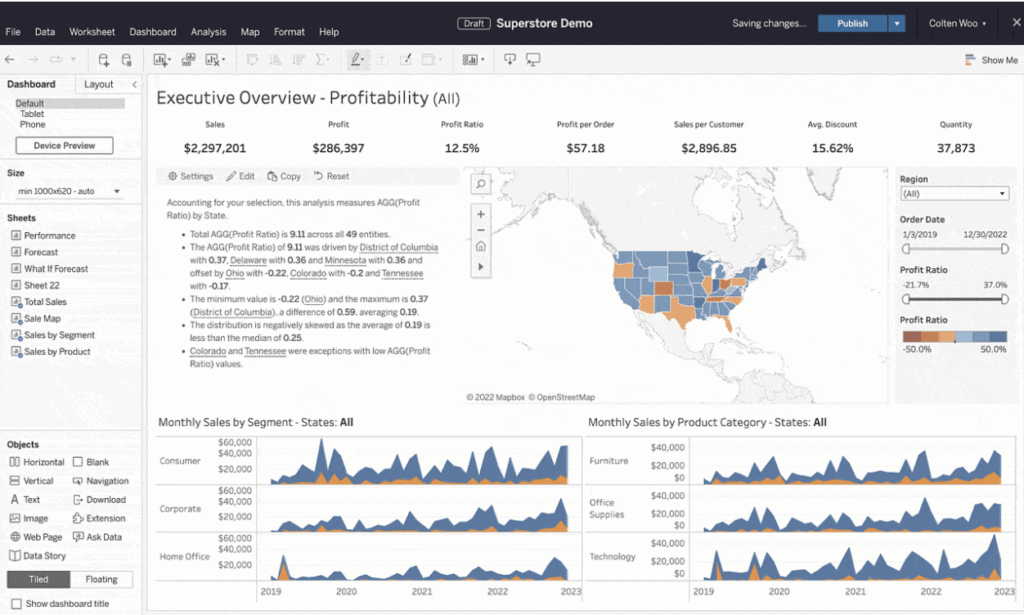Click the Order Date slider left handle

point(906,248)
